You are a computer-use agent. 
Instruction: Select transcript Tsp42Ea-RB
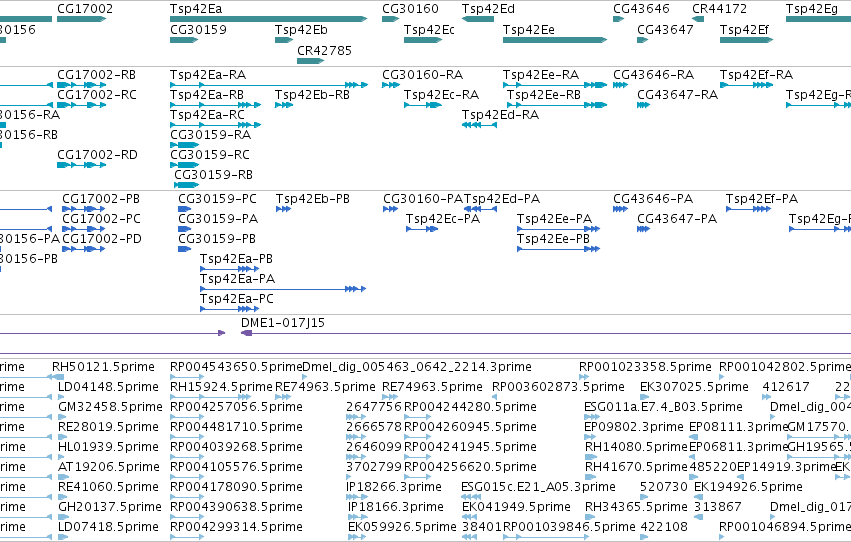click(207, 94)
